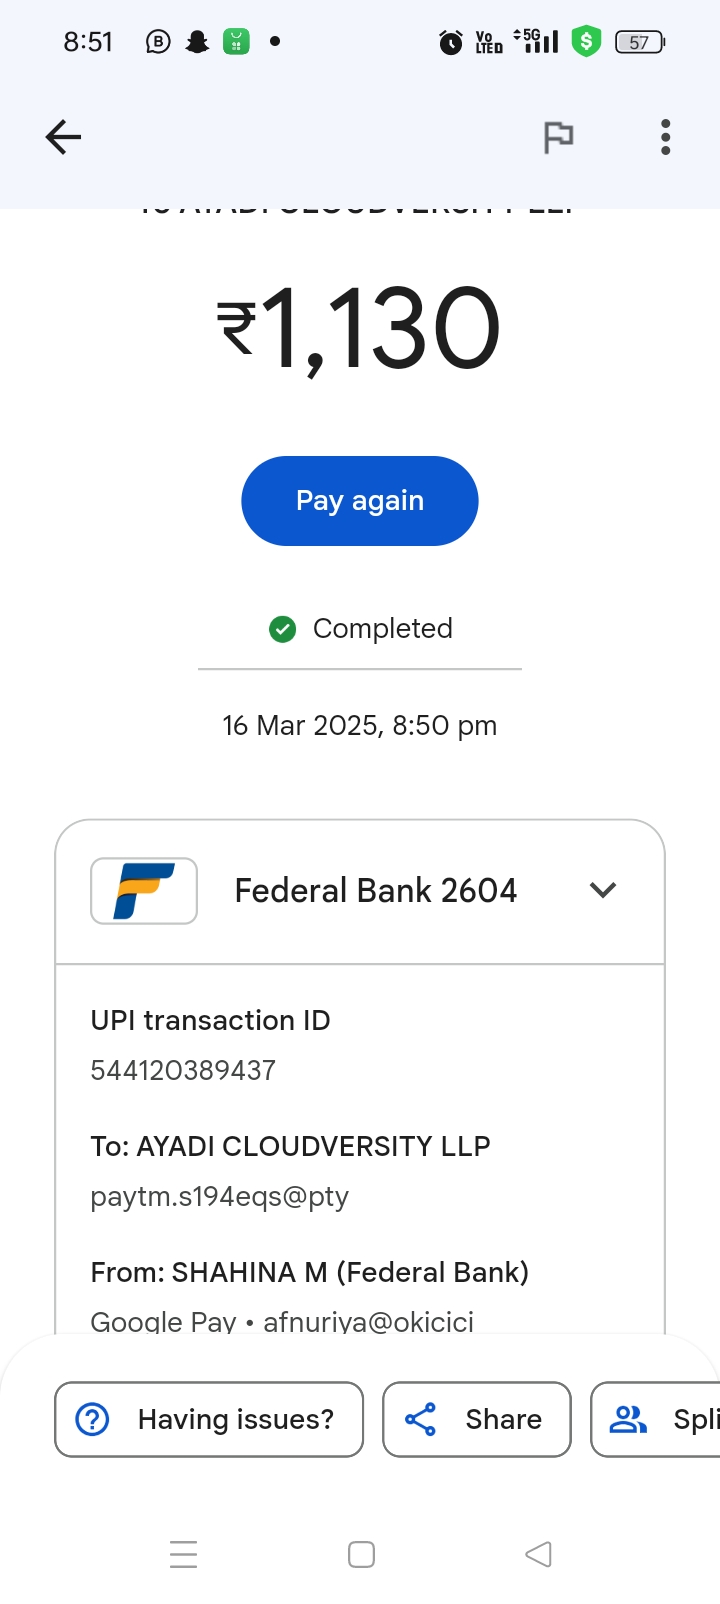Screen dimensions: 720x1604
Task: Expand the Federal Bank 2604 chevron
Action: (x=603, y=890)
